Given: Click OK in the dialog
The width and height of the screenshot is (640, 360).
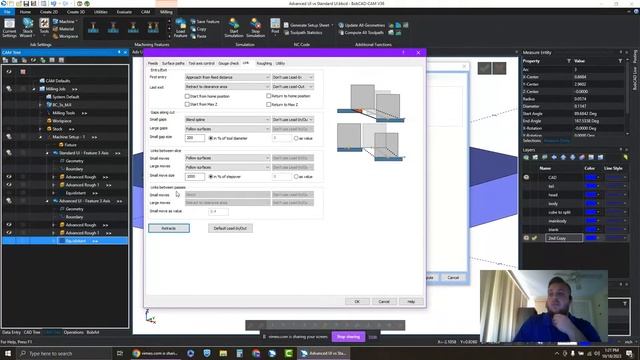Looking at the screenshot, I should 357,302.
